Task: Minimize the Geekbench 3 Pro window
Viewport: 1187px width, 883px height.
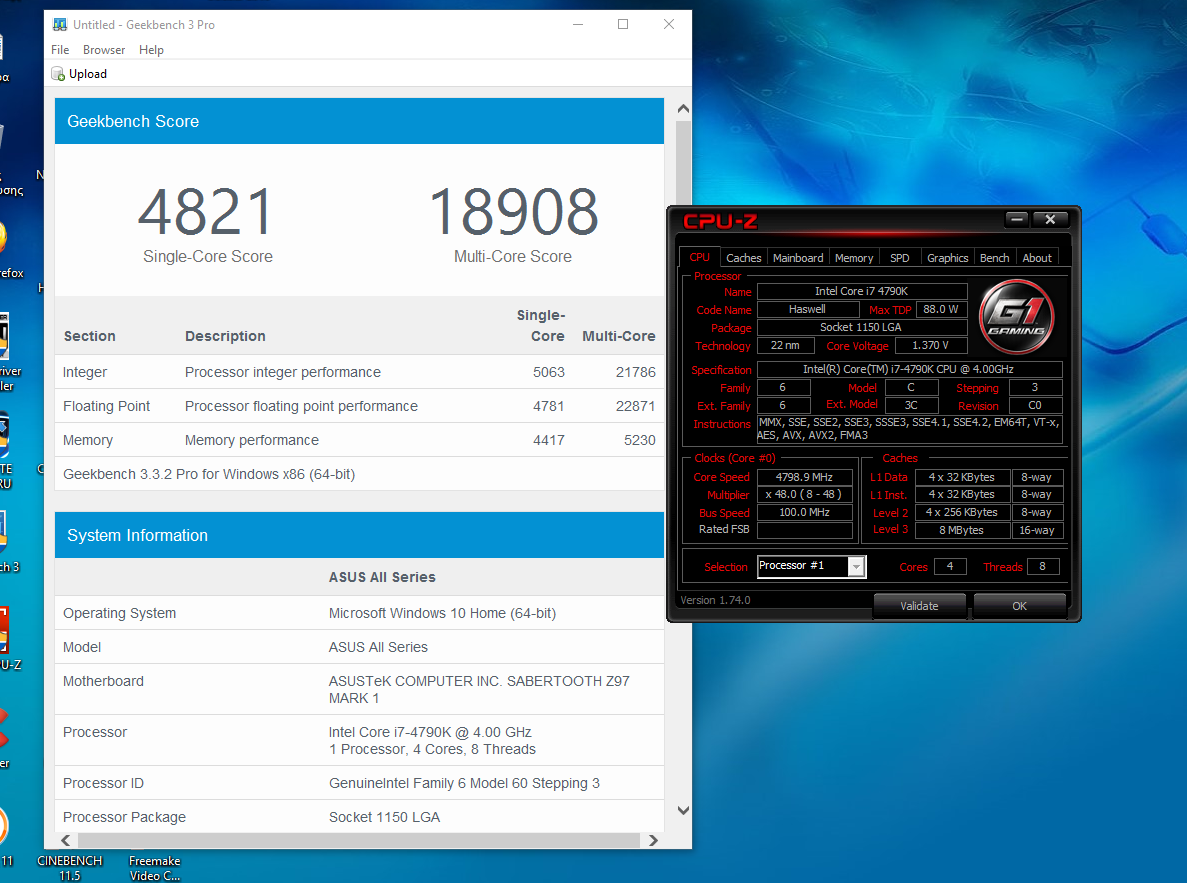Action: pyautogui.click(x=578, y=24)
